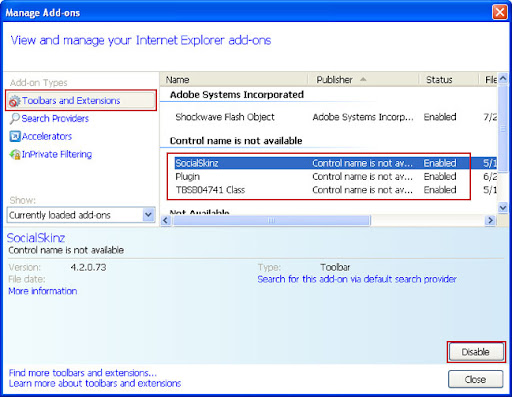Screen dimensions: 512x397
Task: Sort list by Name column header
Action: 235,80
